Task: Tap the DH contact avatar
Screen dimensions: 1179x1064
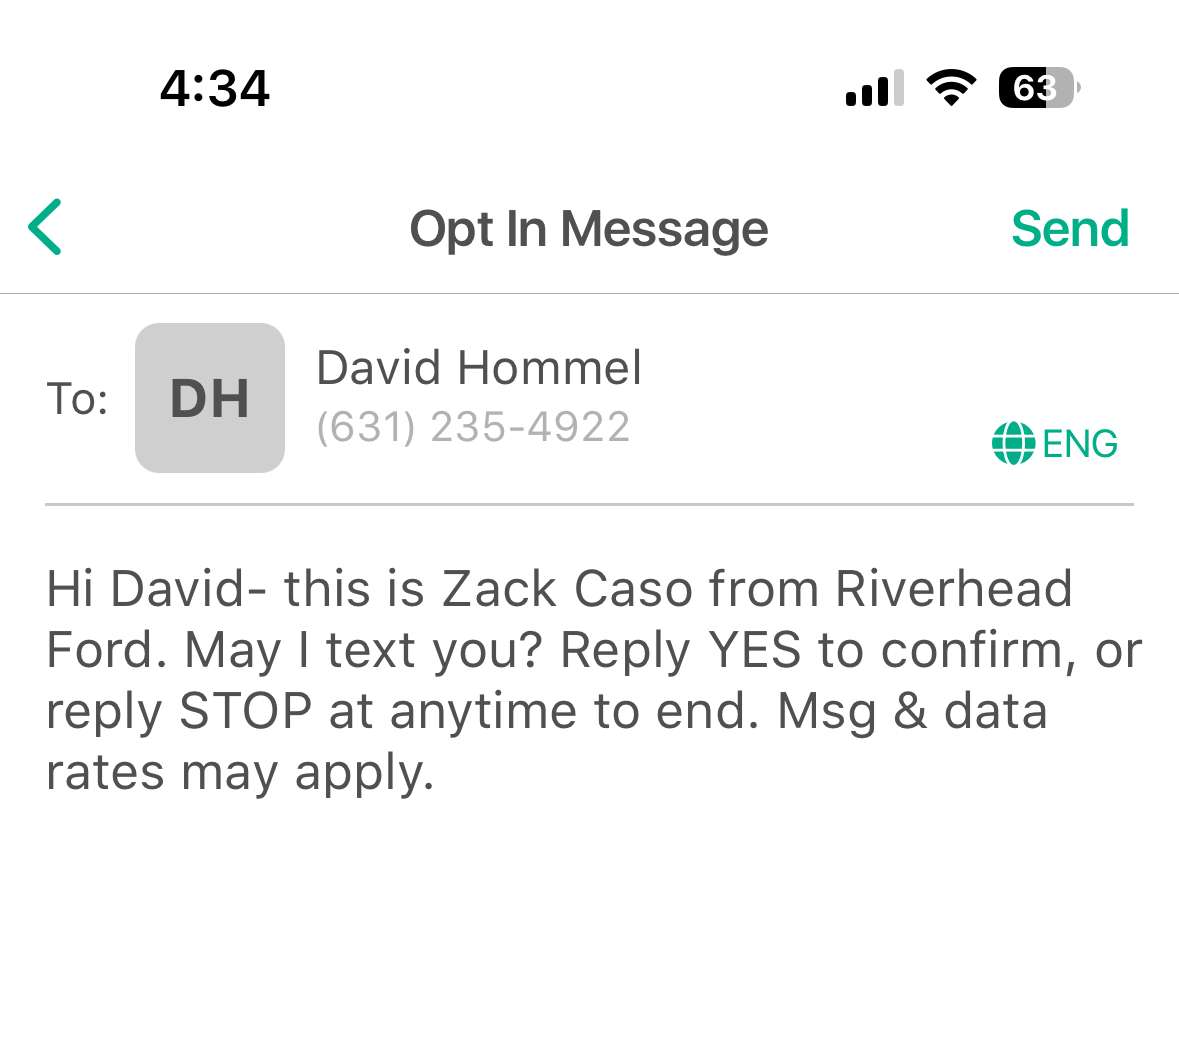Action: (x=210, y=398)
